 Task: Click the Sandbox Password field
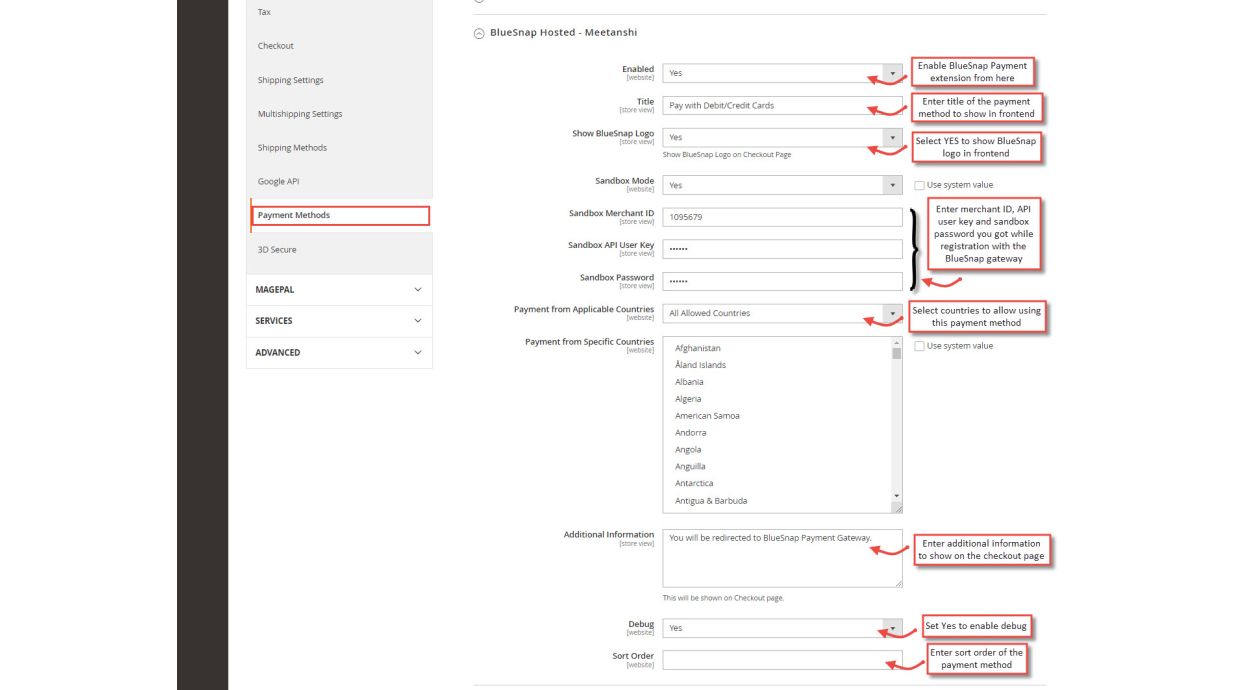pos(782,281)
